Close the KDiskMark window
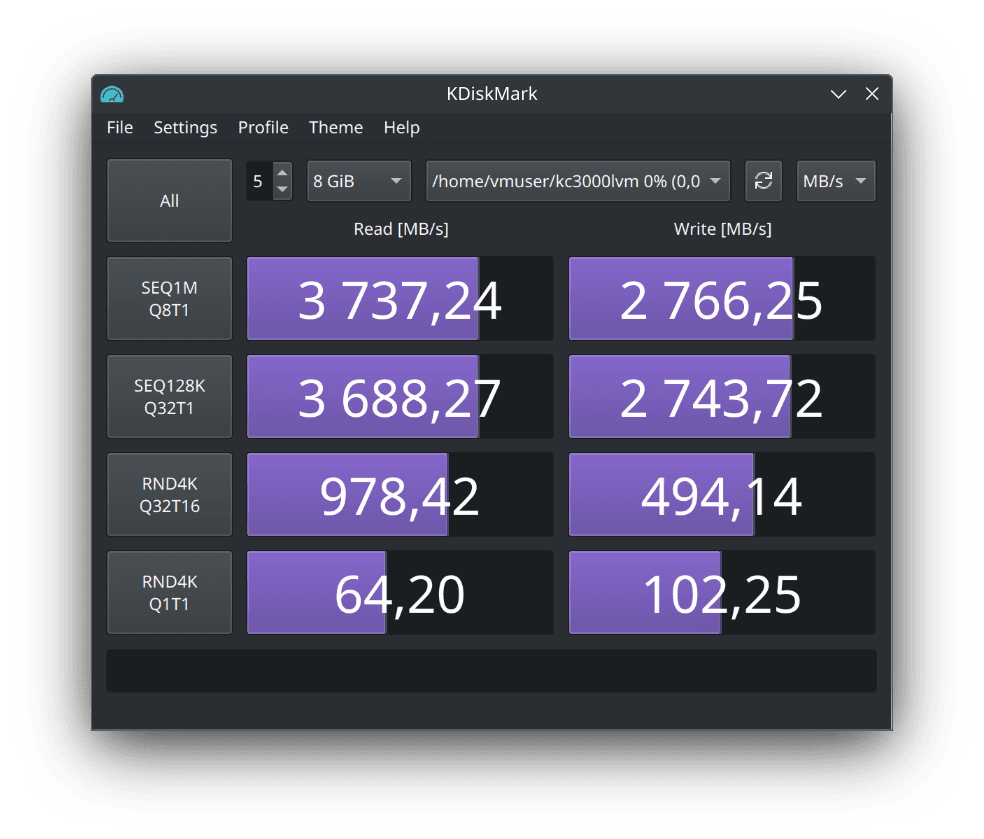 tap(872, 94)
